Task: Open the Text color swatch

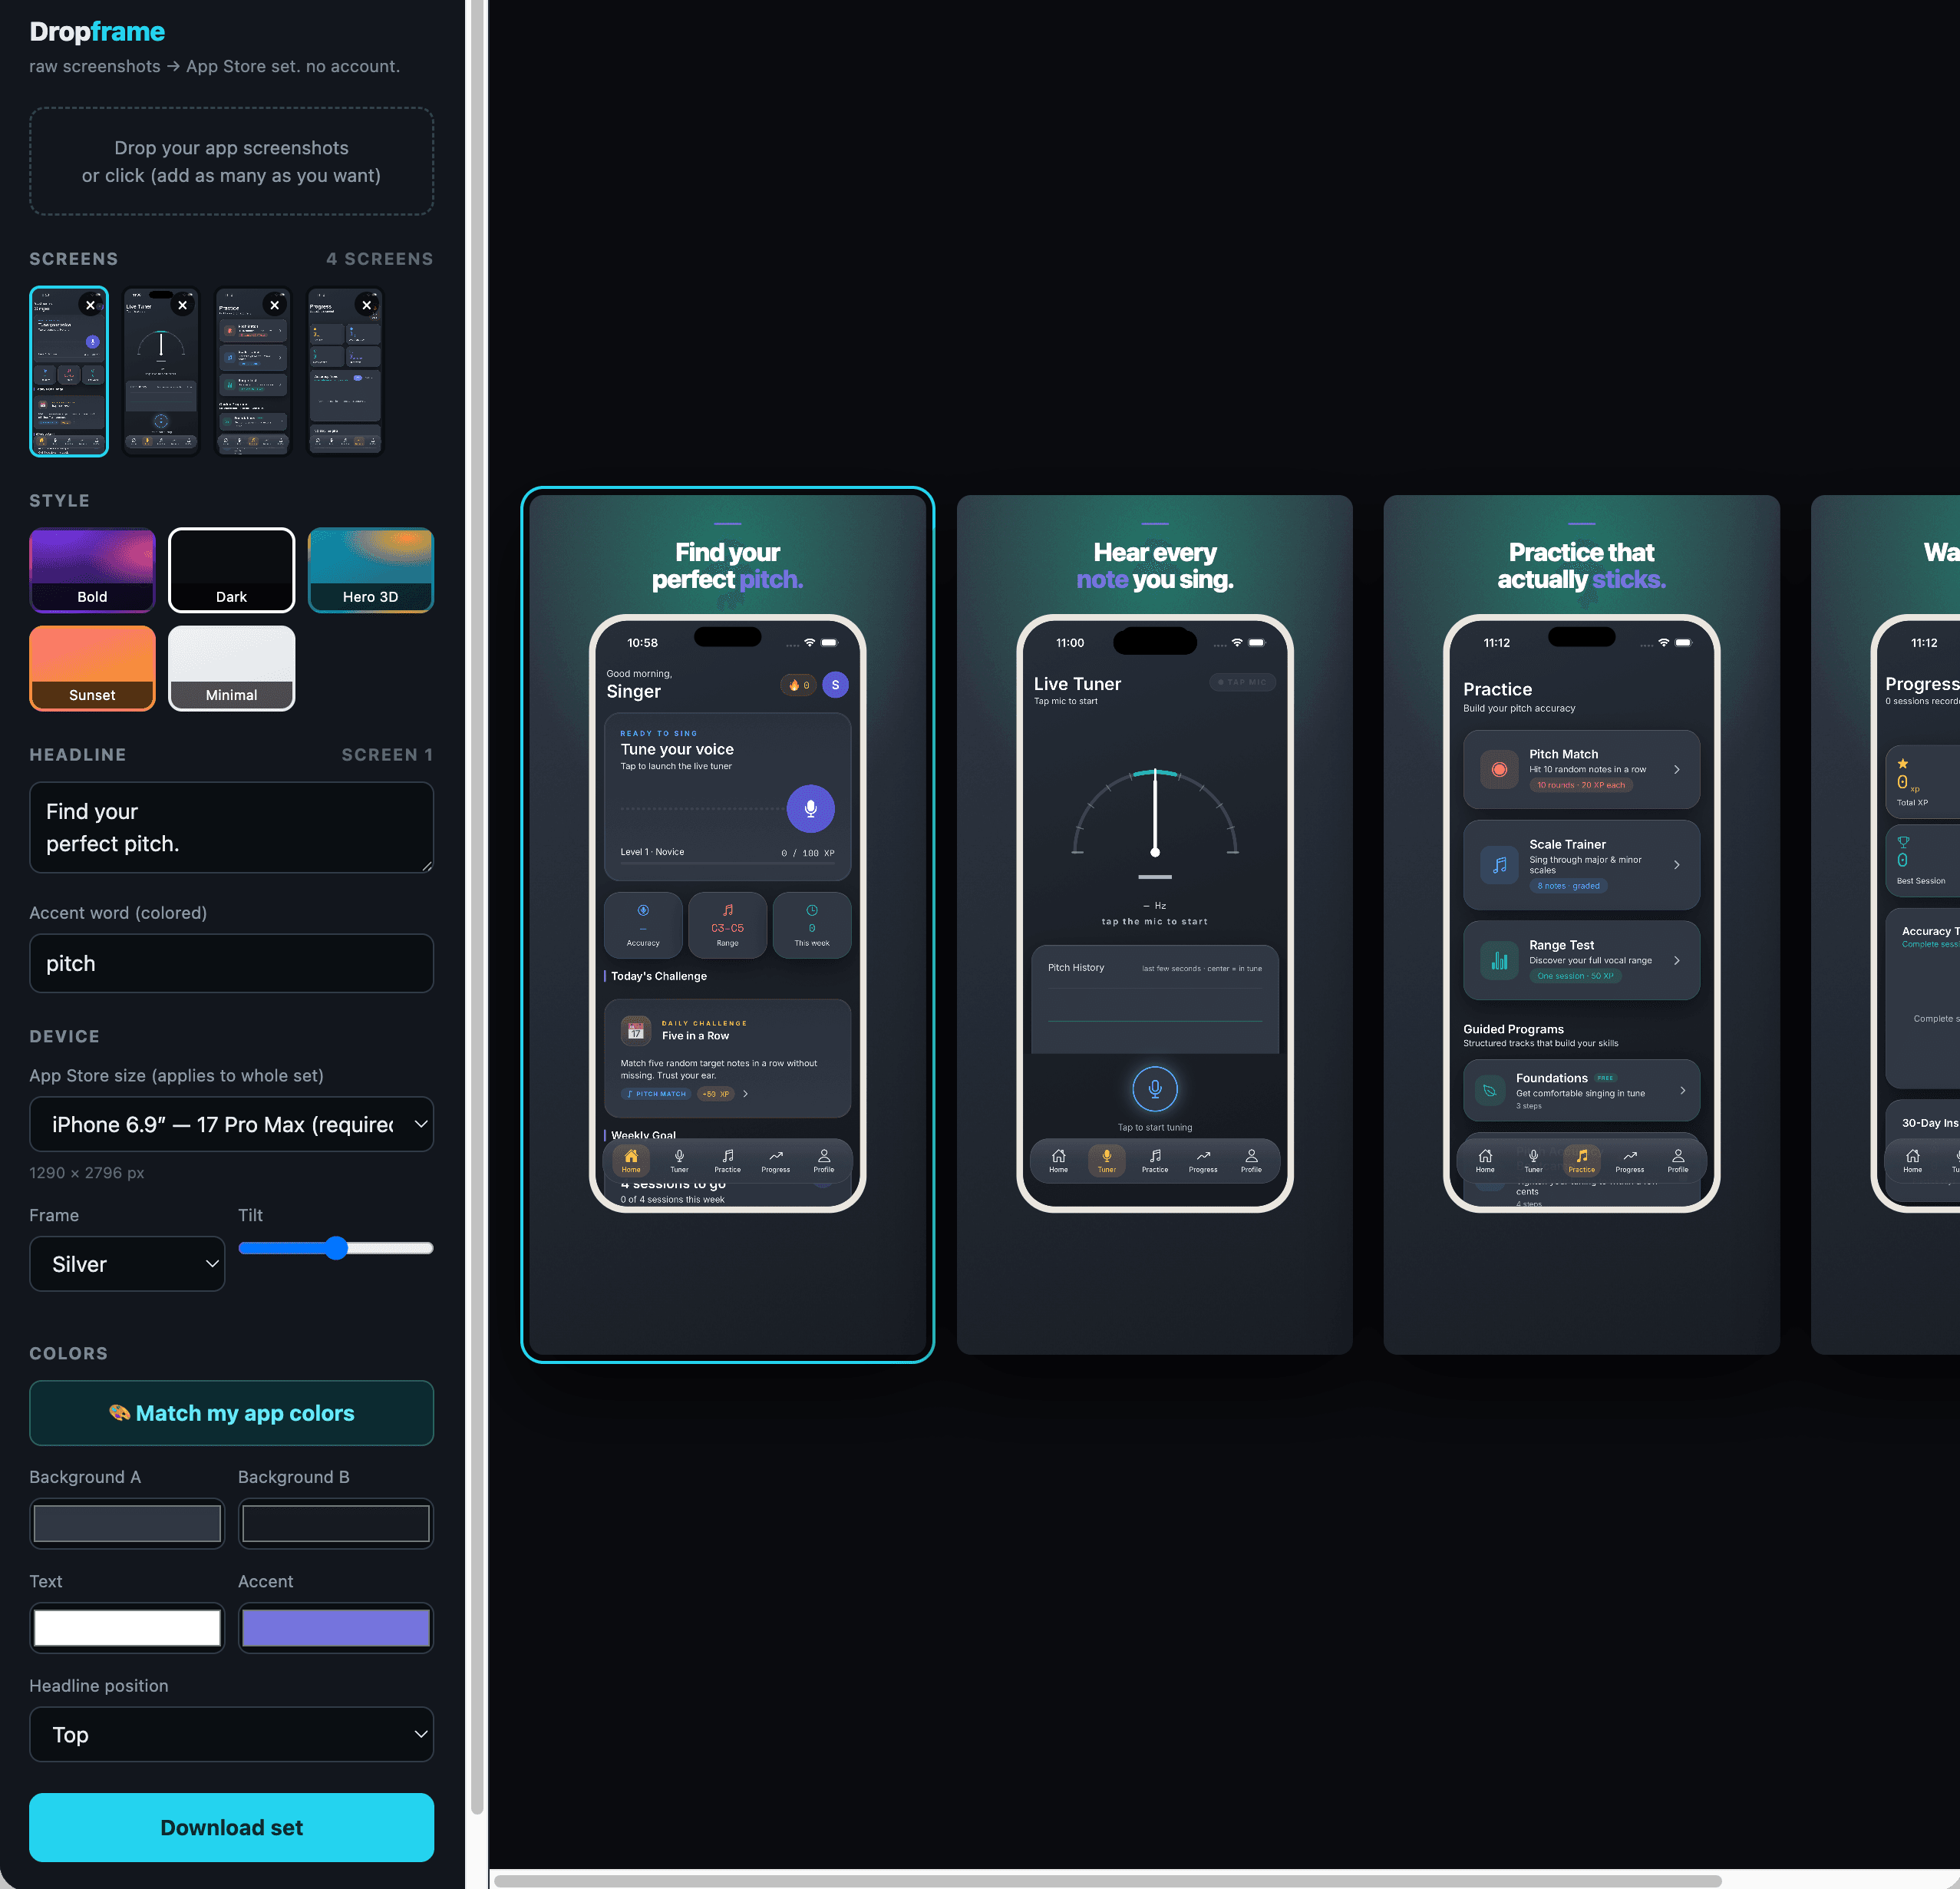Action: pyautogui.click(x=127, y=1628)
